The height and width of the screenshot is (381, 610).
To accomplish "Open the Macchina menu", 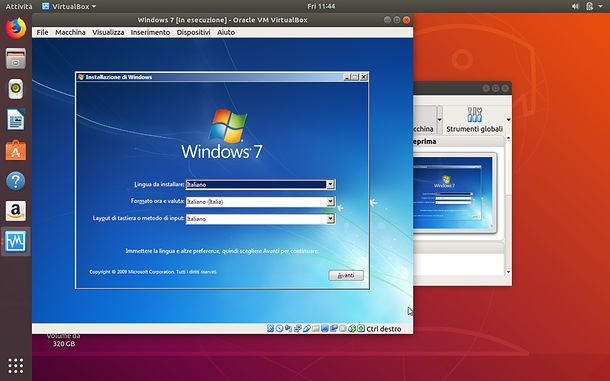I will pos(70,32).
